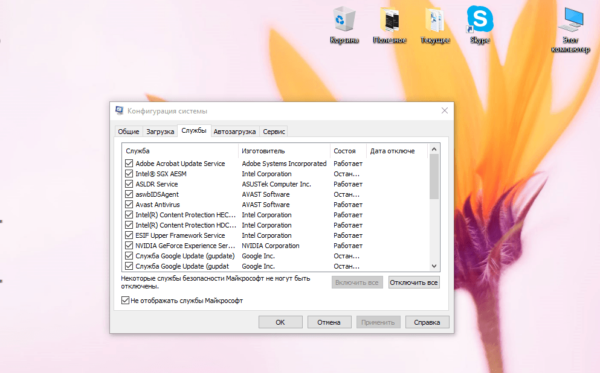Click Работает status in ASLDR Service row
The image size is (600, 373).
coord(348,184)
